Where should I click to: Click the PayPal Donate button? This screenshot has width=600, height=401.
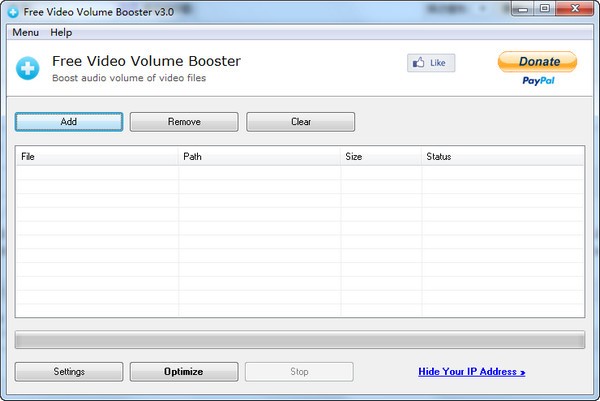click(x=537, y=62)
